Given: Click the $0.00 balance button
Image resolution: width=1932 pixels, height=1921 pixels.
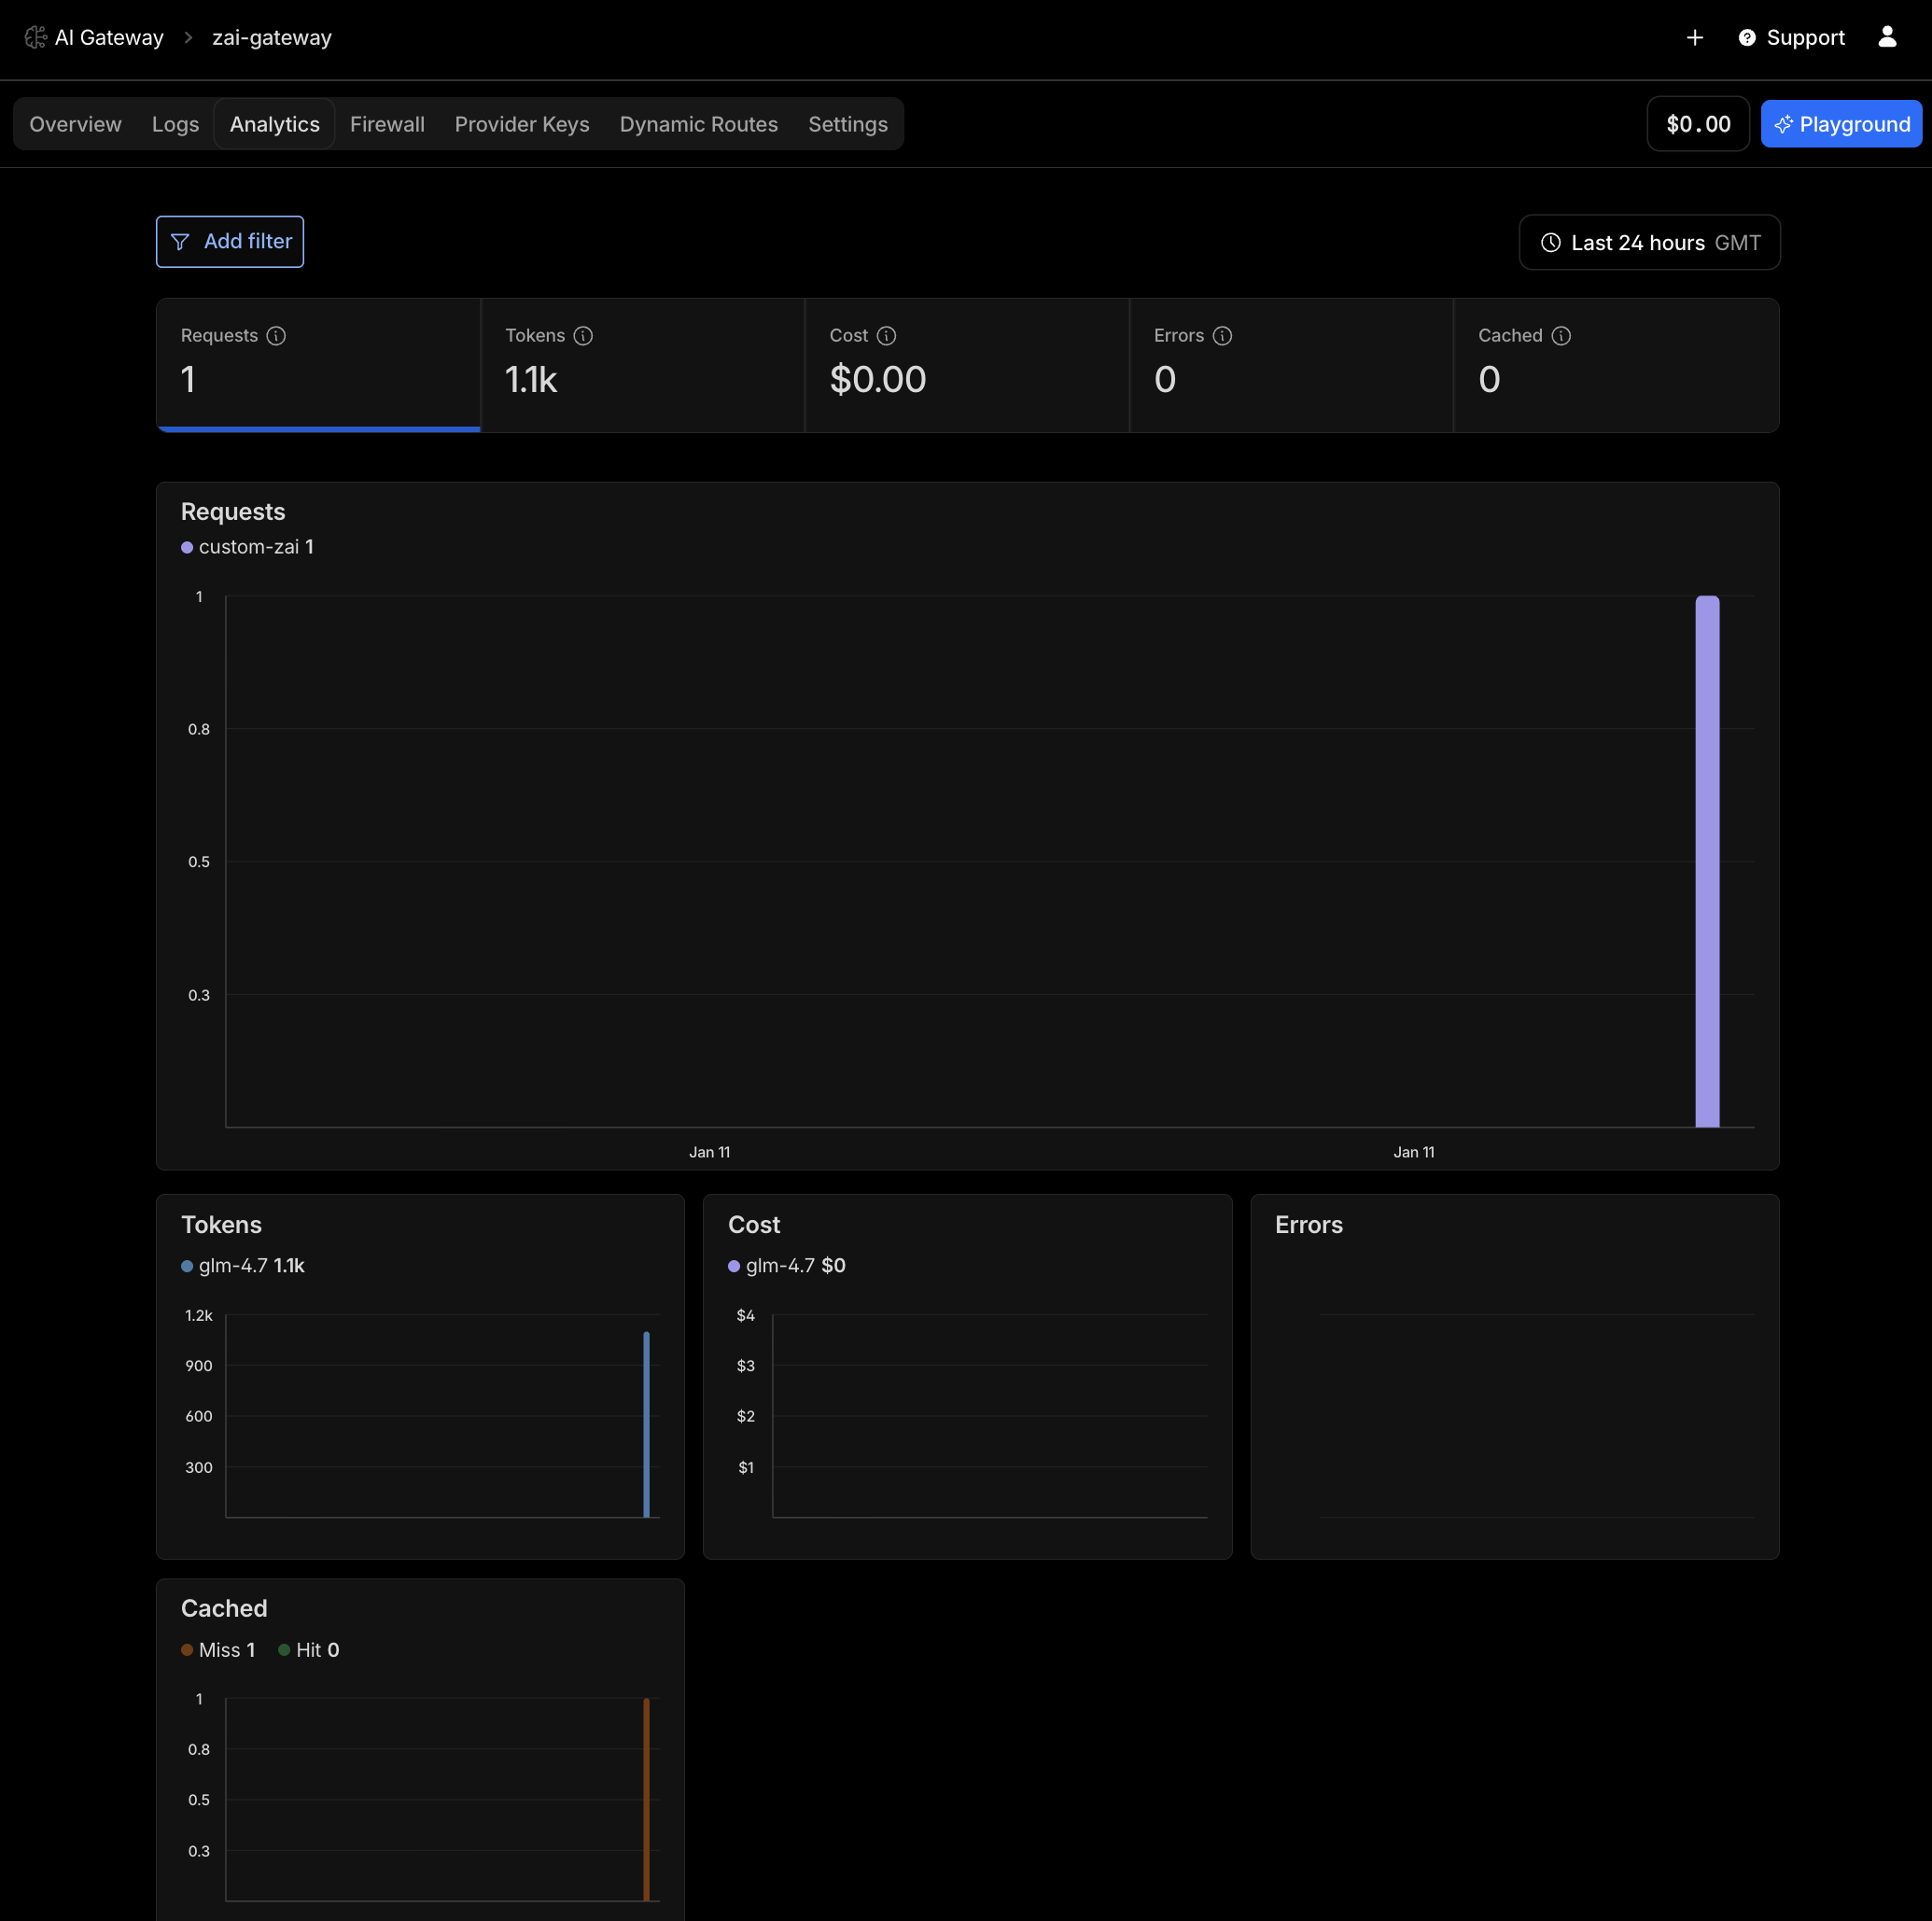Looking at the screenshot, I should pyautogui.click(x=1698, y=124).
